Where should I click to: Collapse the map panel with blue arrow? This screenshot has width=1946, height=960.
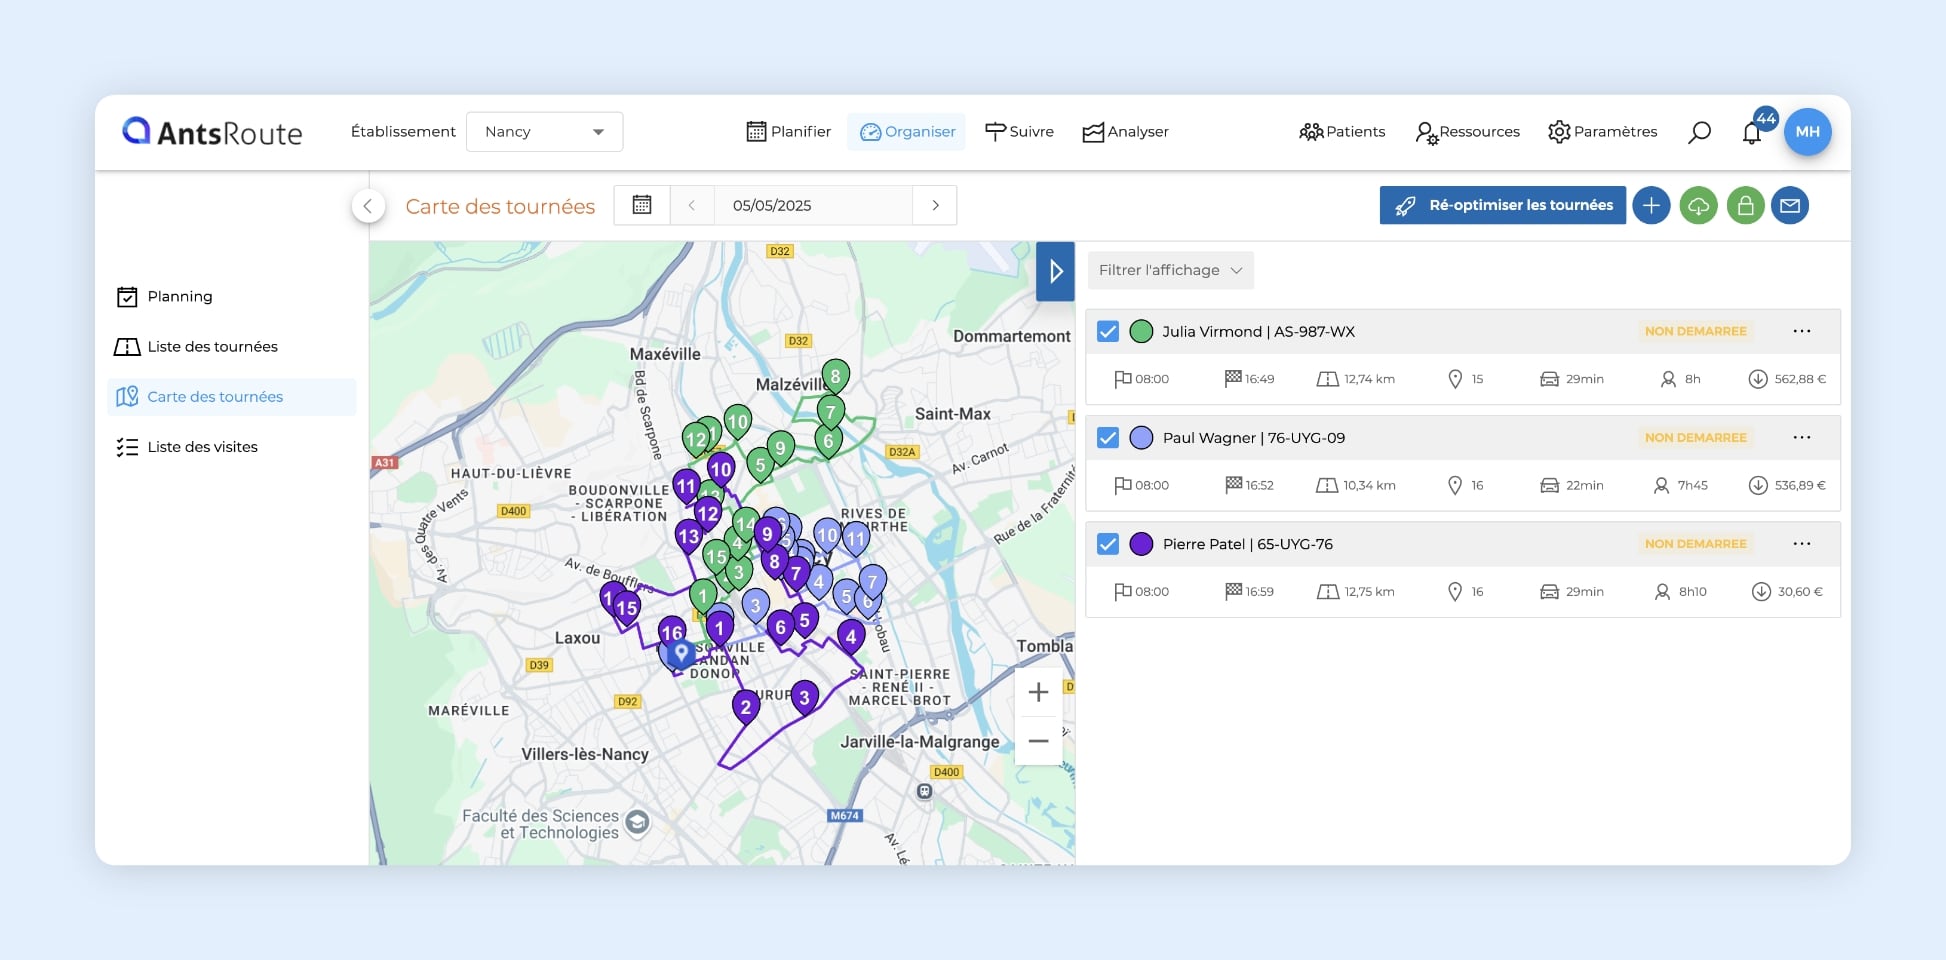(1055, 271)
